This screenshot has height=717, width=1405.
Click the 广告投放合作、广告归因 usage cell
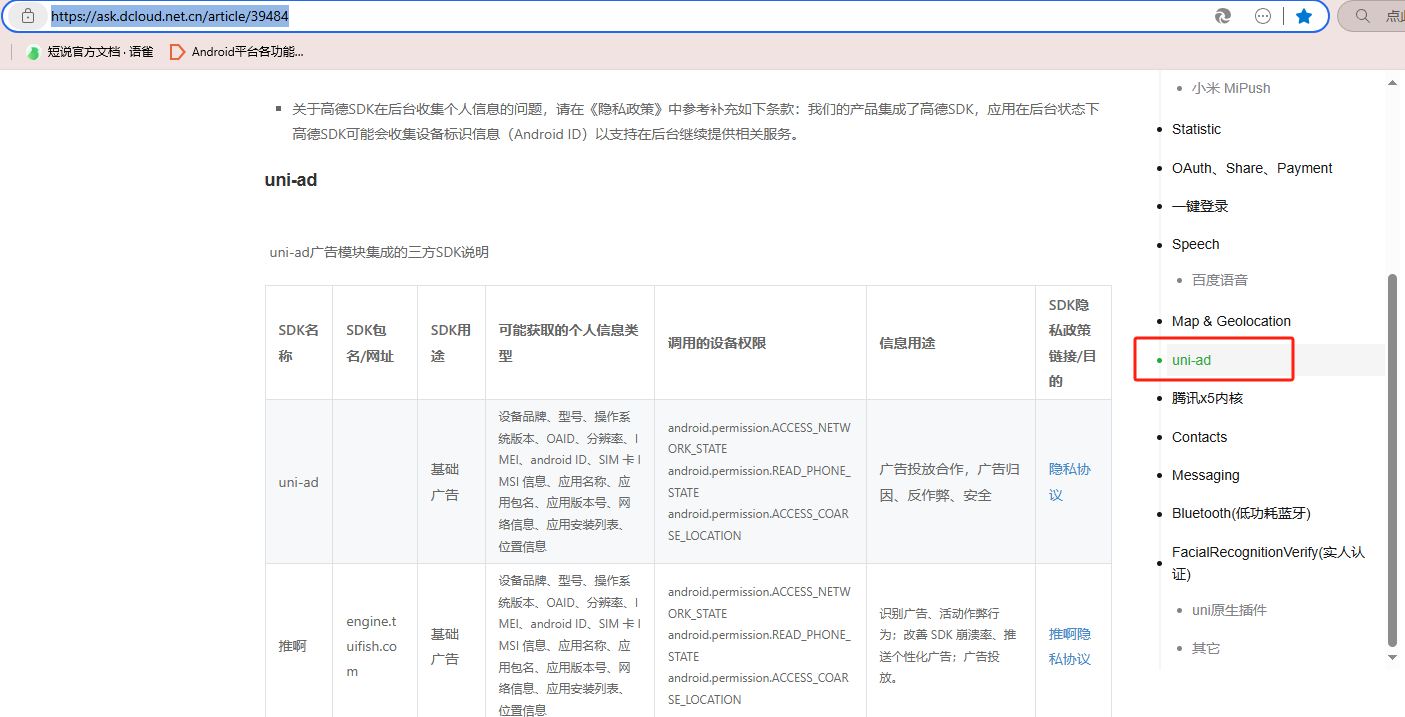click(x=950, y=482)
